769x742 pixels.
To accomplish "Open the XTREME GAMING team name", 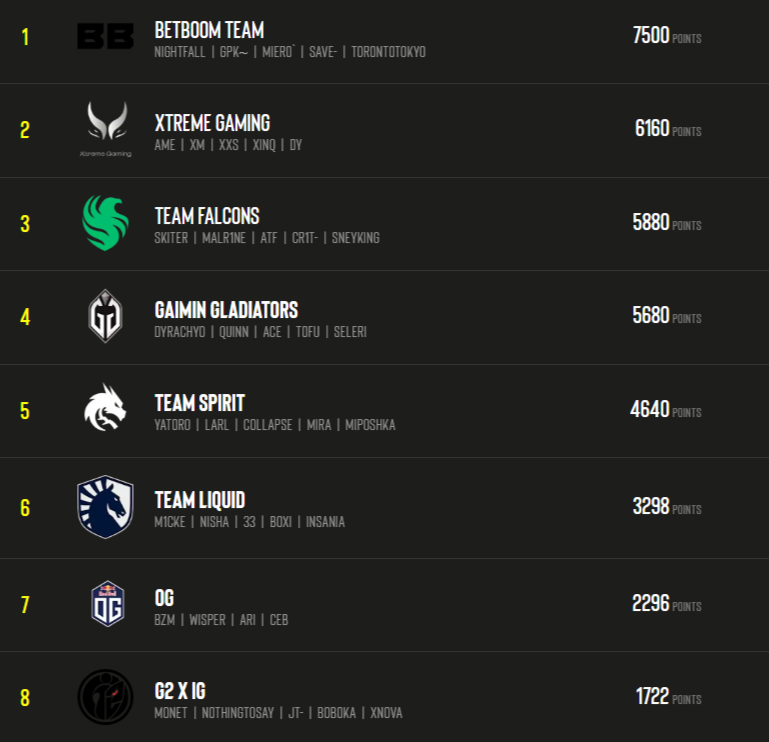I will (x=212, y=123).
